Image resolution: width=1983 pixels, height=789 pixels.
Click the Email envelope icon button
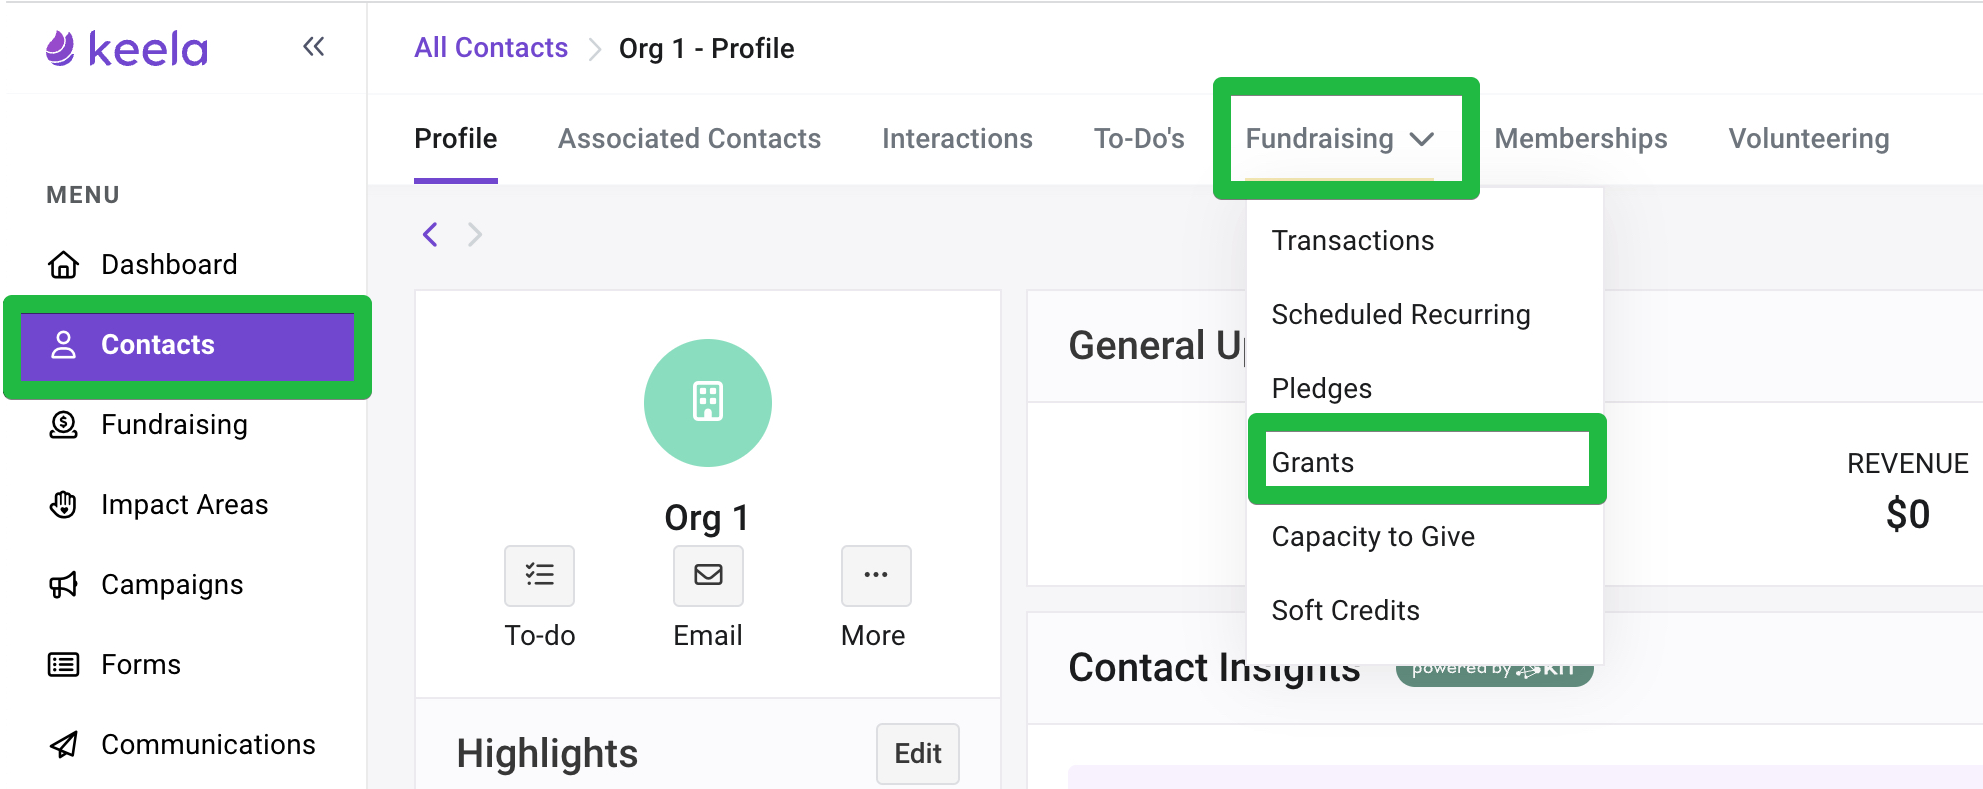708,575
